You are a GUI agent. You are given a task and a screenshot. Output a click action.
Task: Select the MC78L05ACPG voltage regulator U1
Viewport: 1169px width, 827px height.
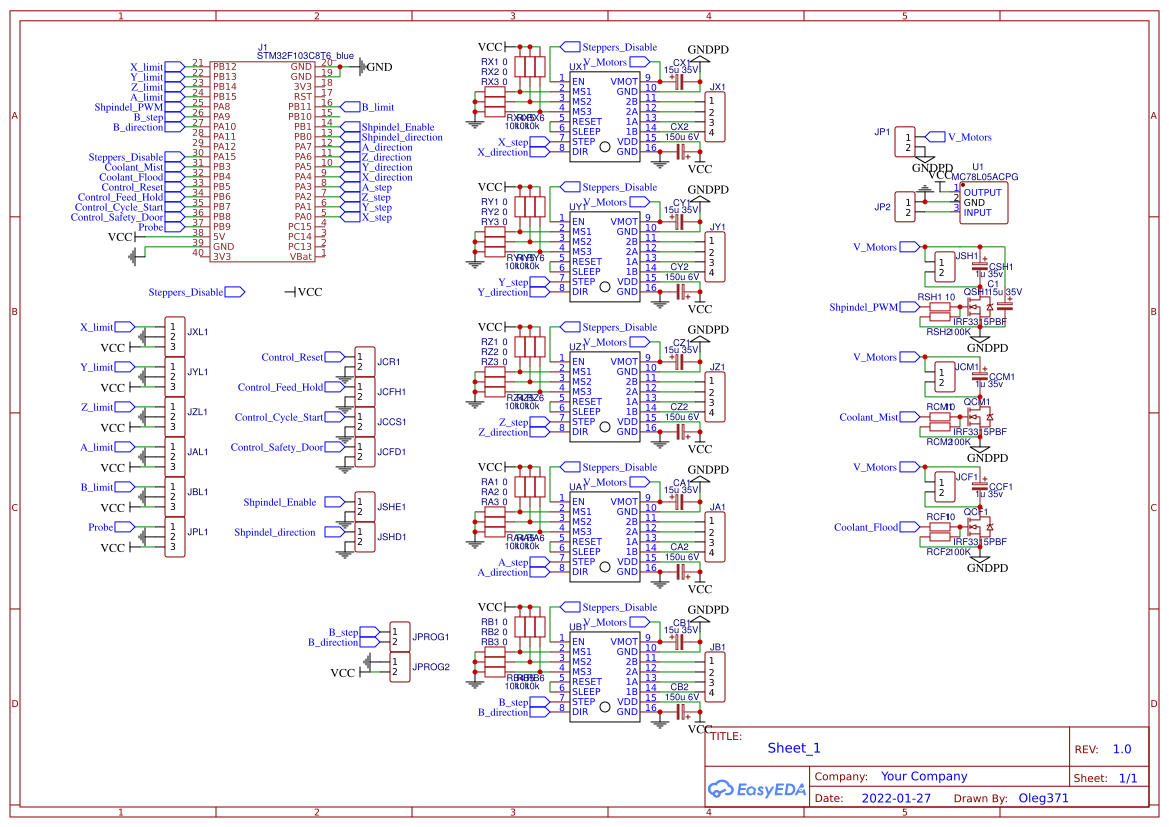point(983,200)
